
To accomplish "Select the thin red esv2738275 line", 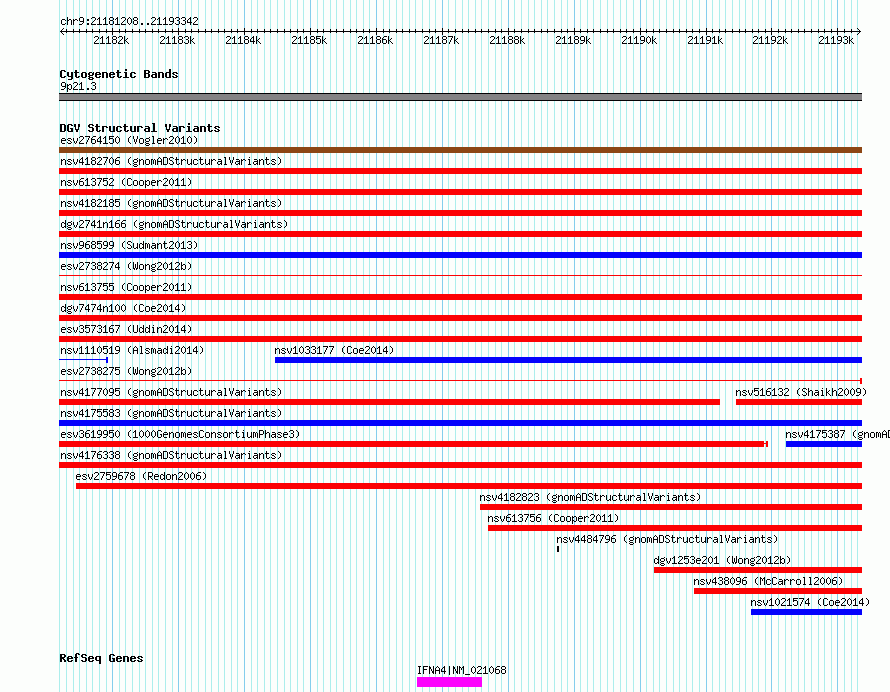I will [460, 381].
